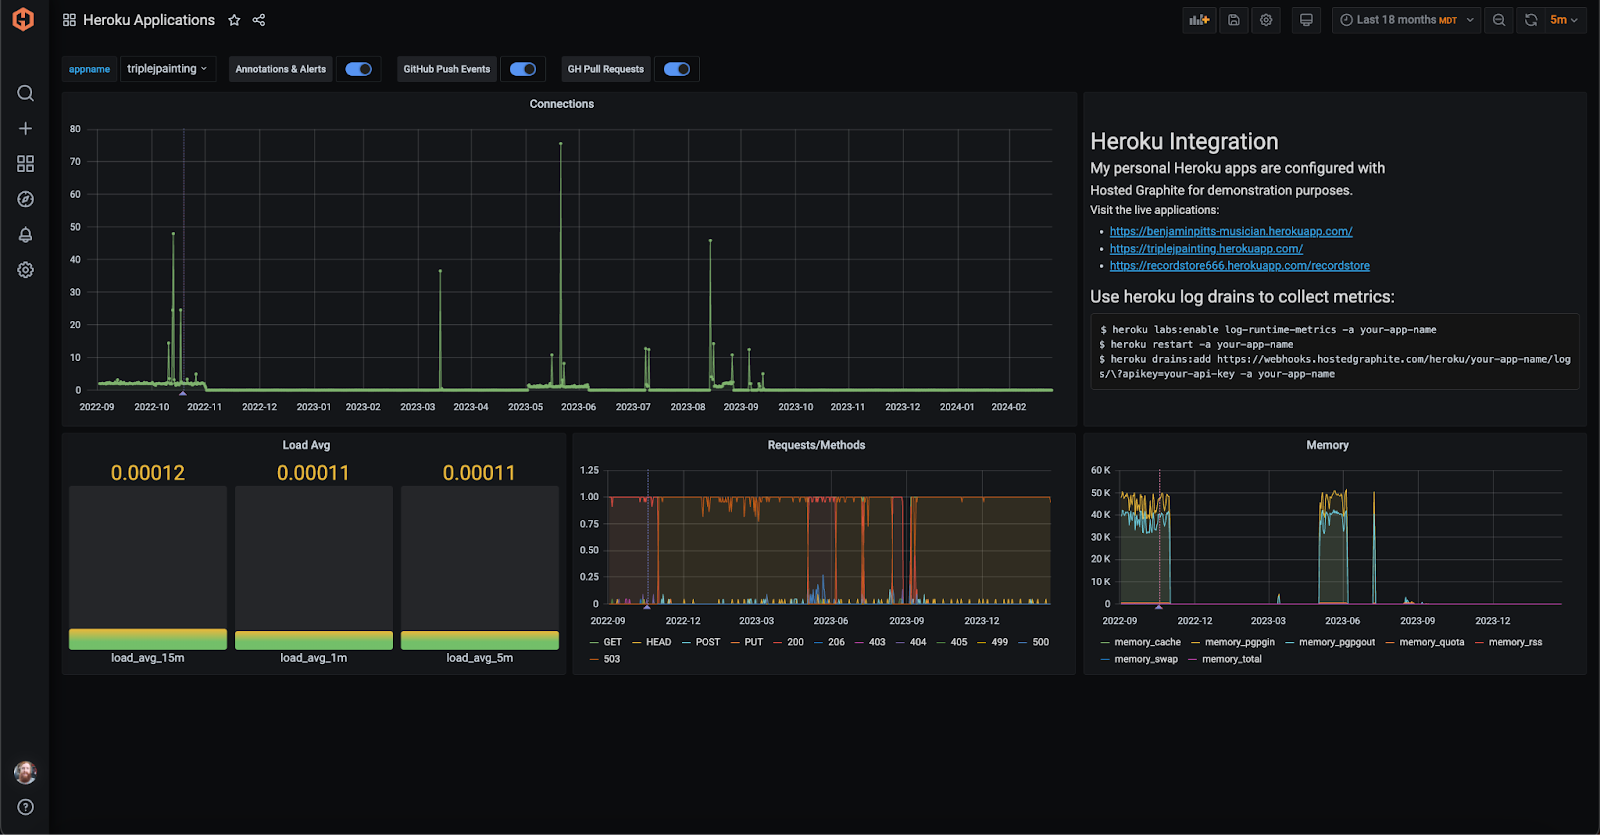Open the Last 18 months time picker

tap(1406, 20)
